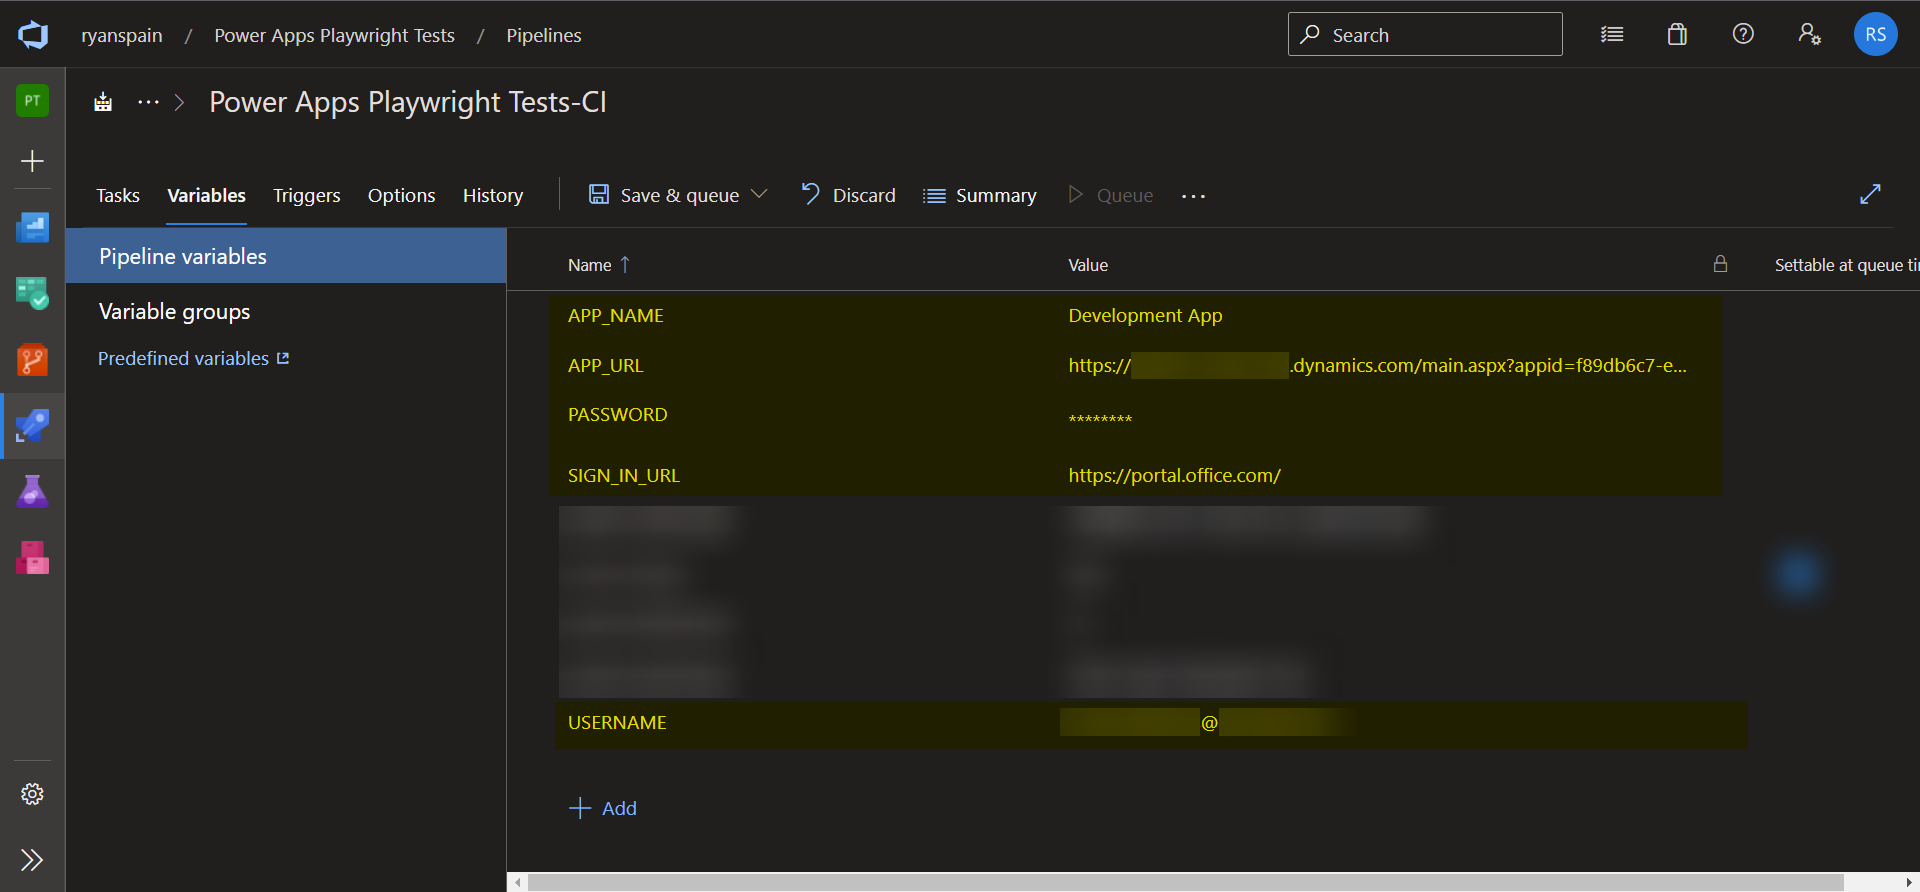The image size is (1920, 892).
Task: Select Pipeline variables in left panel
Action: [x=286, y=256]
